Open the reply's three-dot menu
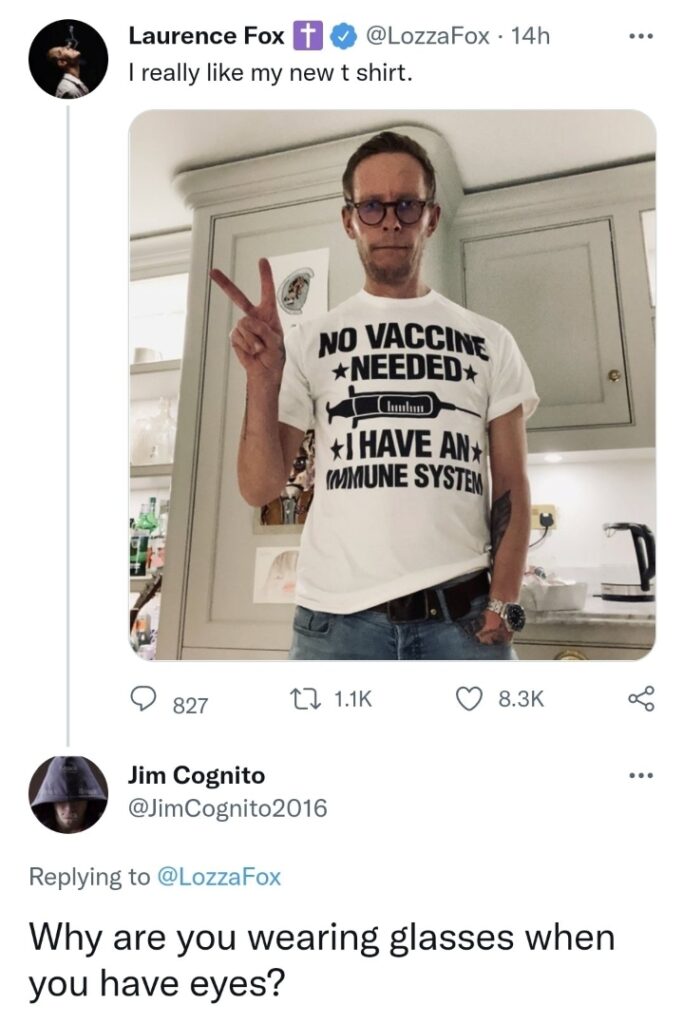This screenshot has height=1024, width=683. 640,776
